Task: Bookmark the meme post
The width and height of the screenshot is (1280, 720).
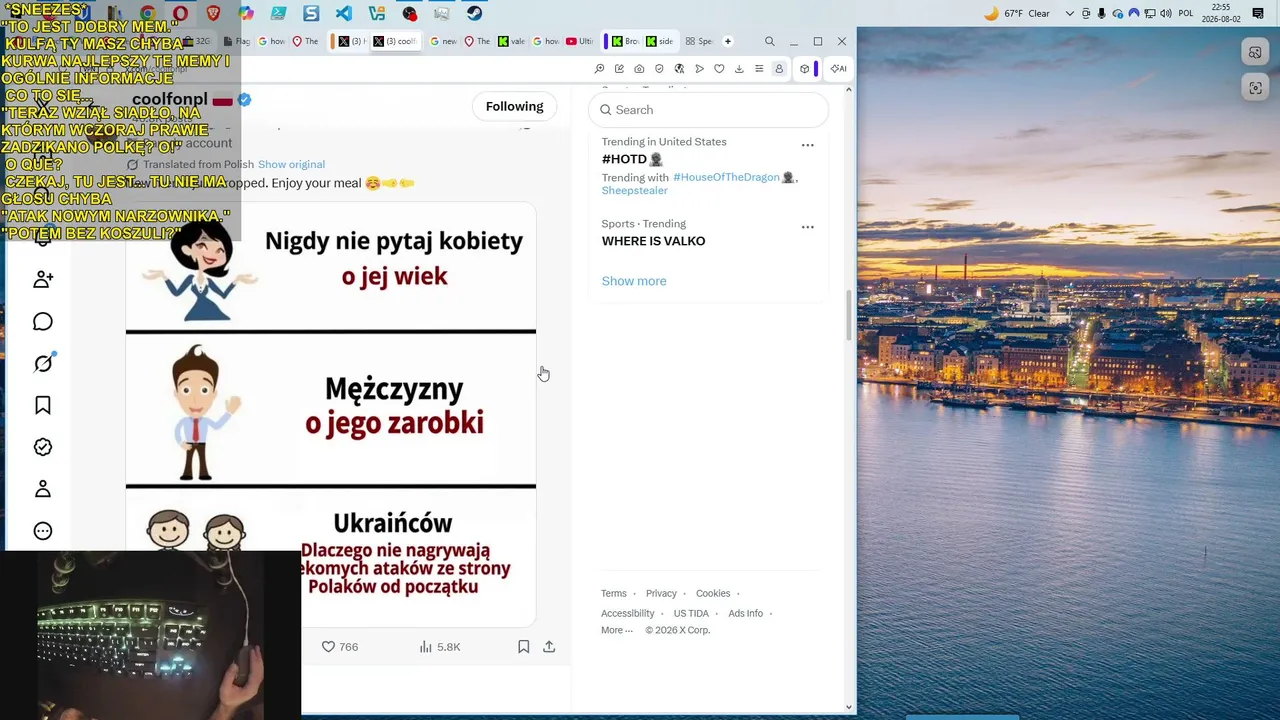Action: click(523, 647)
